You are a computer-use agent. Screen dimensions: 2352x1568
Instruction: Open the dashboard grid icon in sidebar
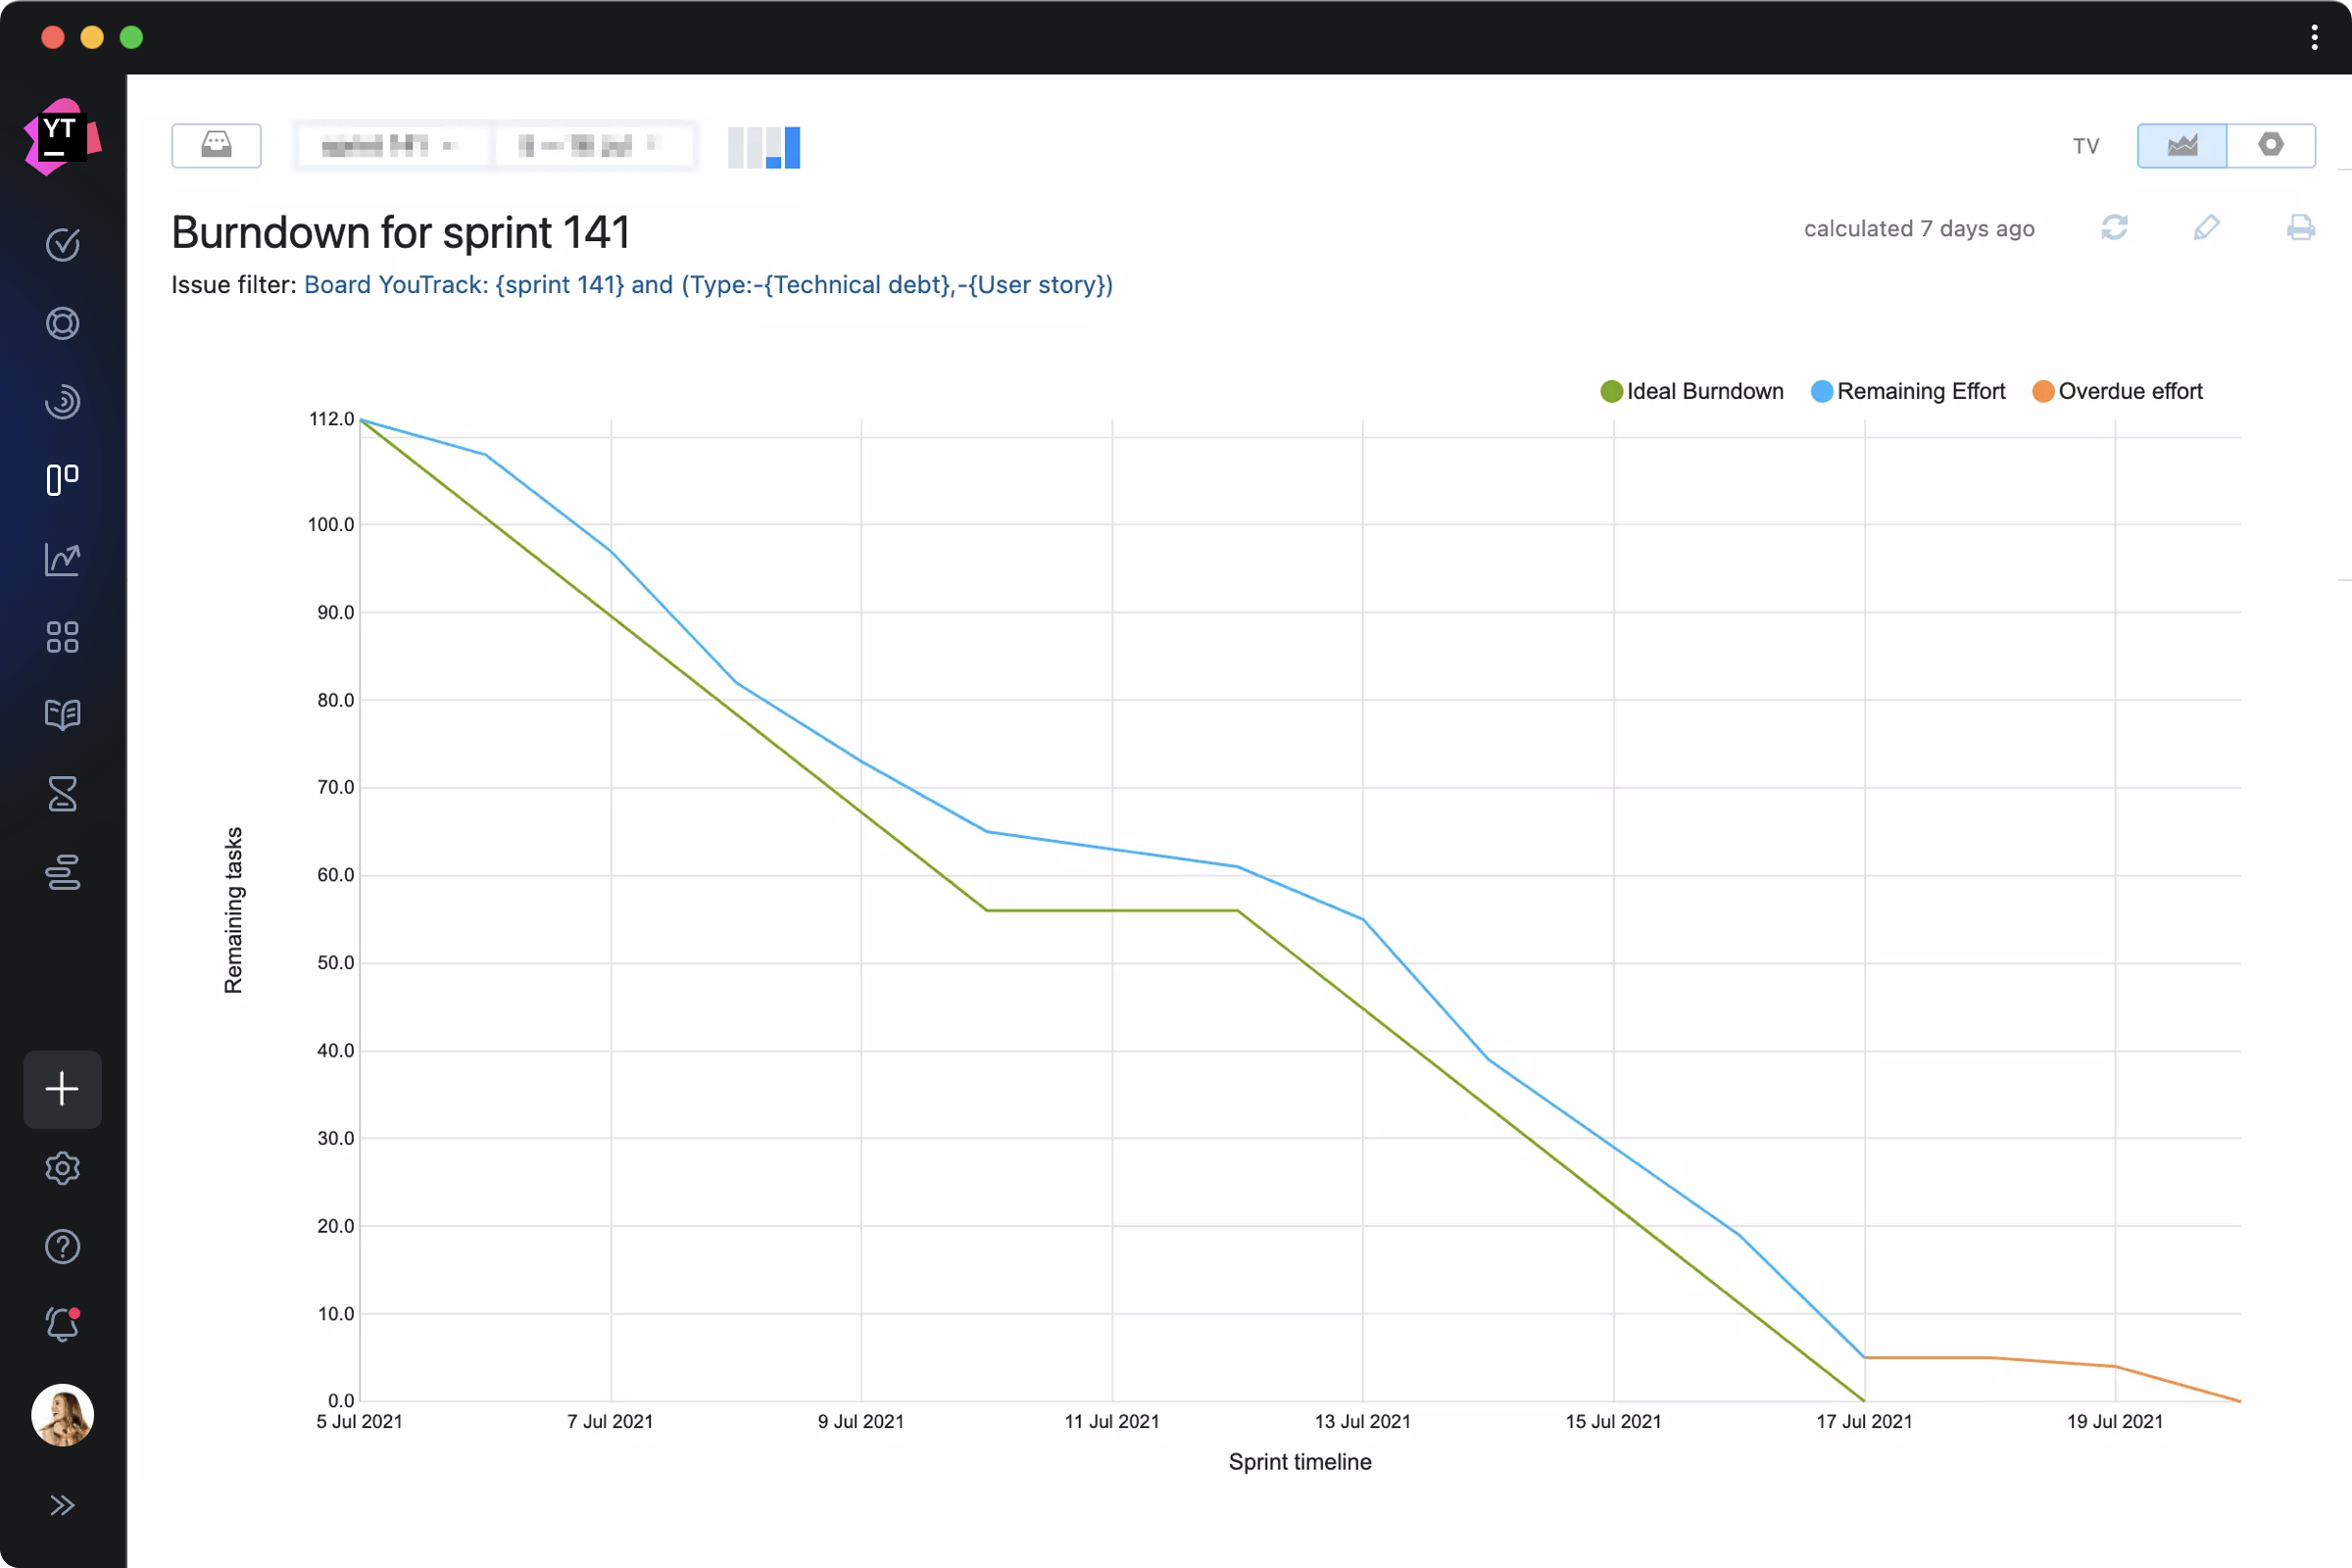pyautogui.click(x=63, y=635)
